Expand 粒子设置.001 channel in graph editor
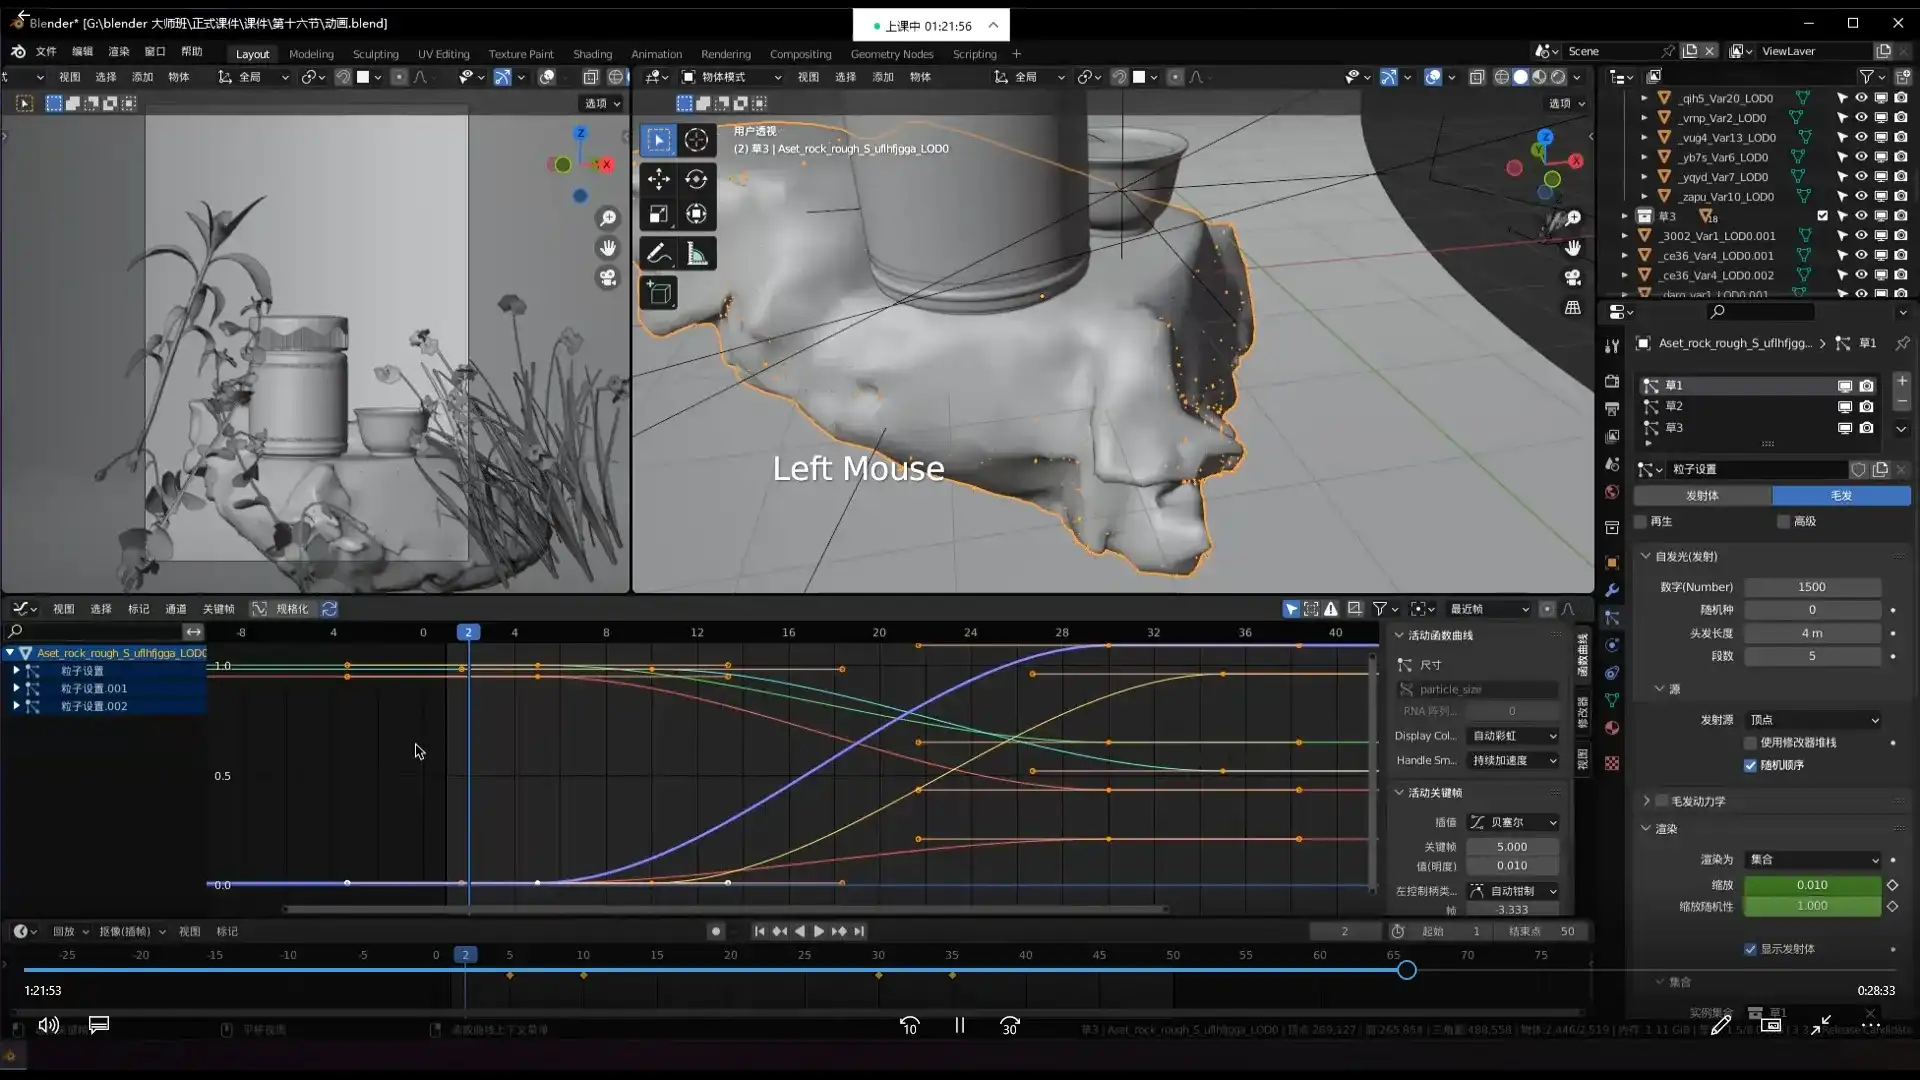 pos(16,689)
